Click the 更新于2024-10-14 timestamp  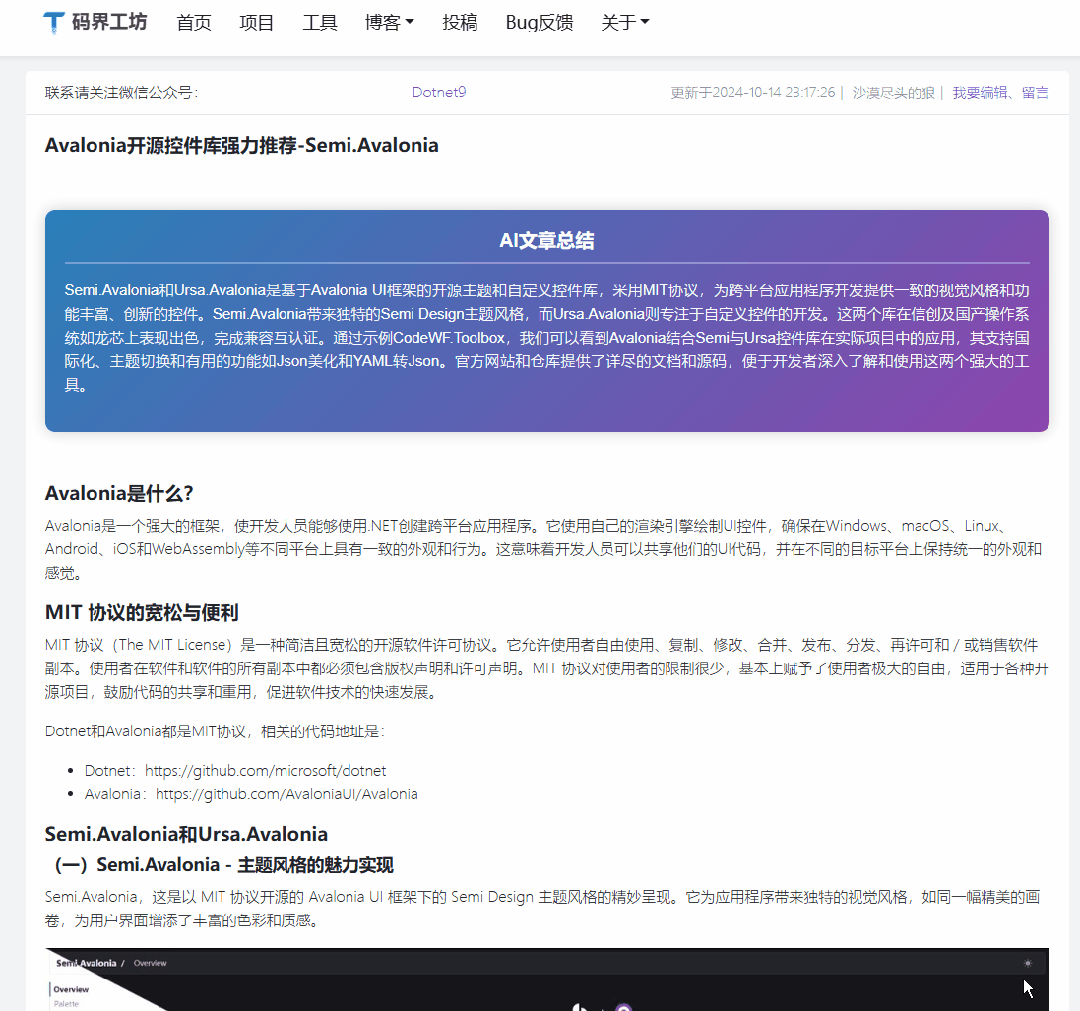pyautogui.click(x=753, y=93)
